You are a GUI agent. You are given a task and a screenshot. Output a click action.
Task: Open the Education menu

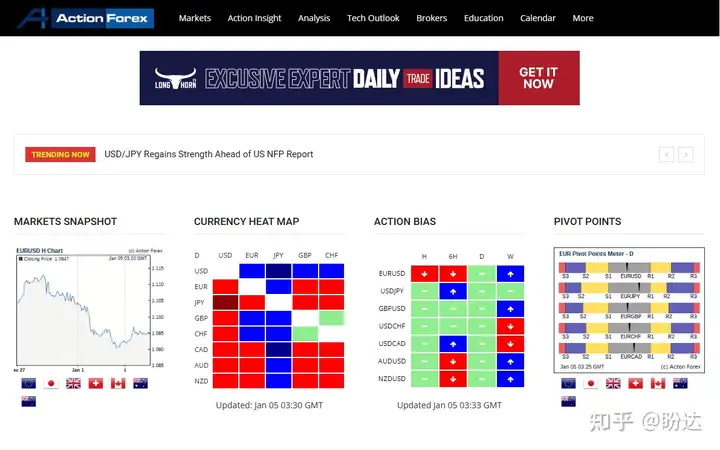pos(484,18)
